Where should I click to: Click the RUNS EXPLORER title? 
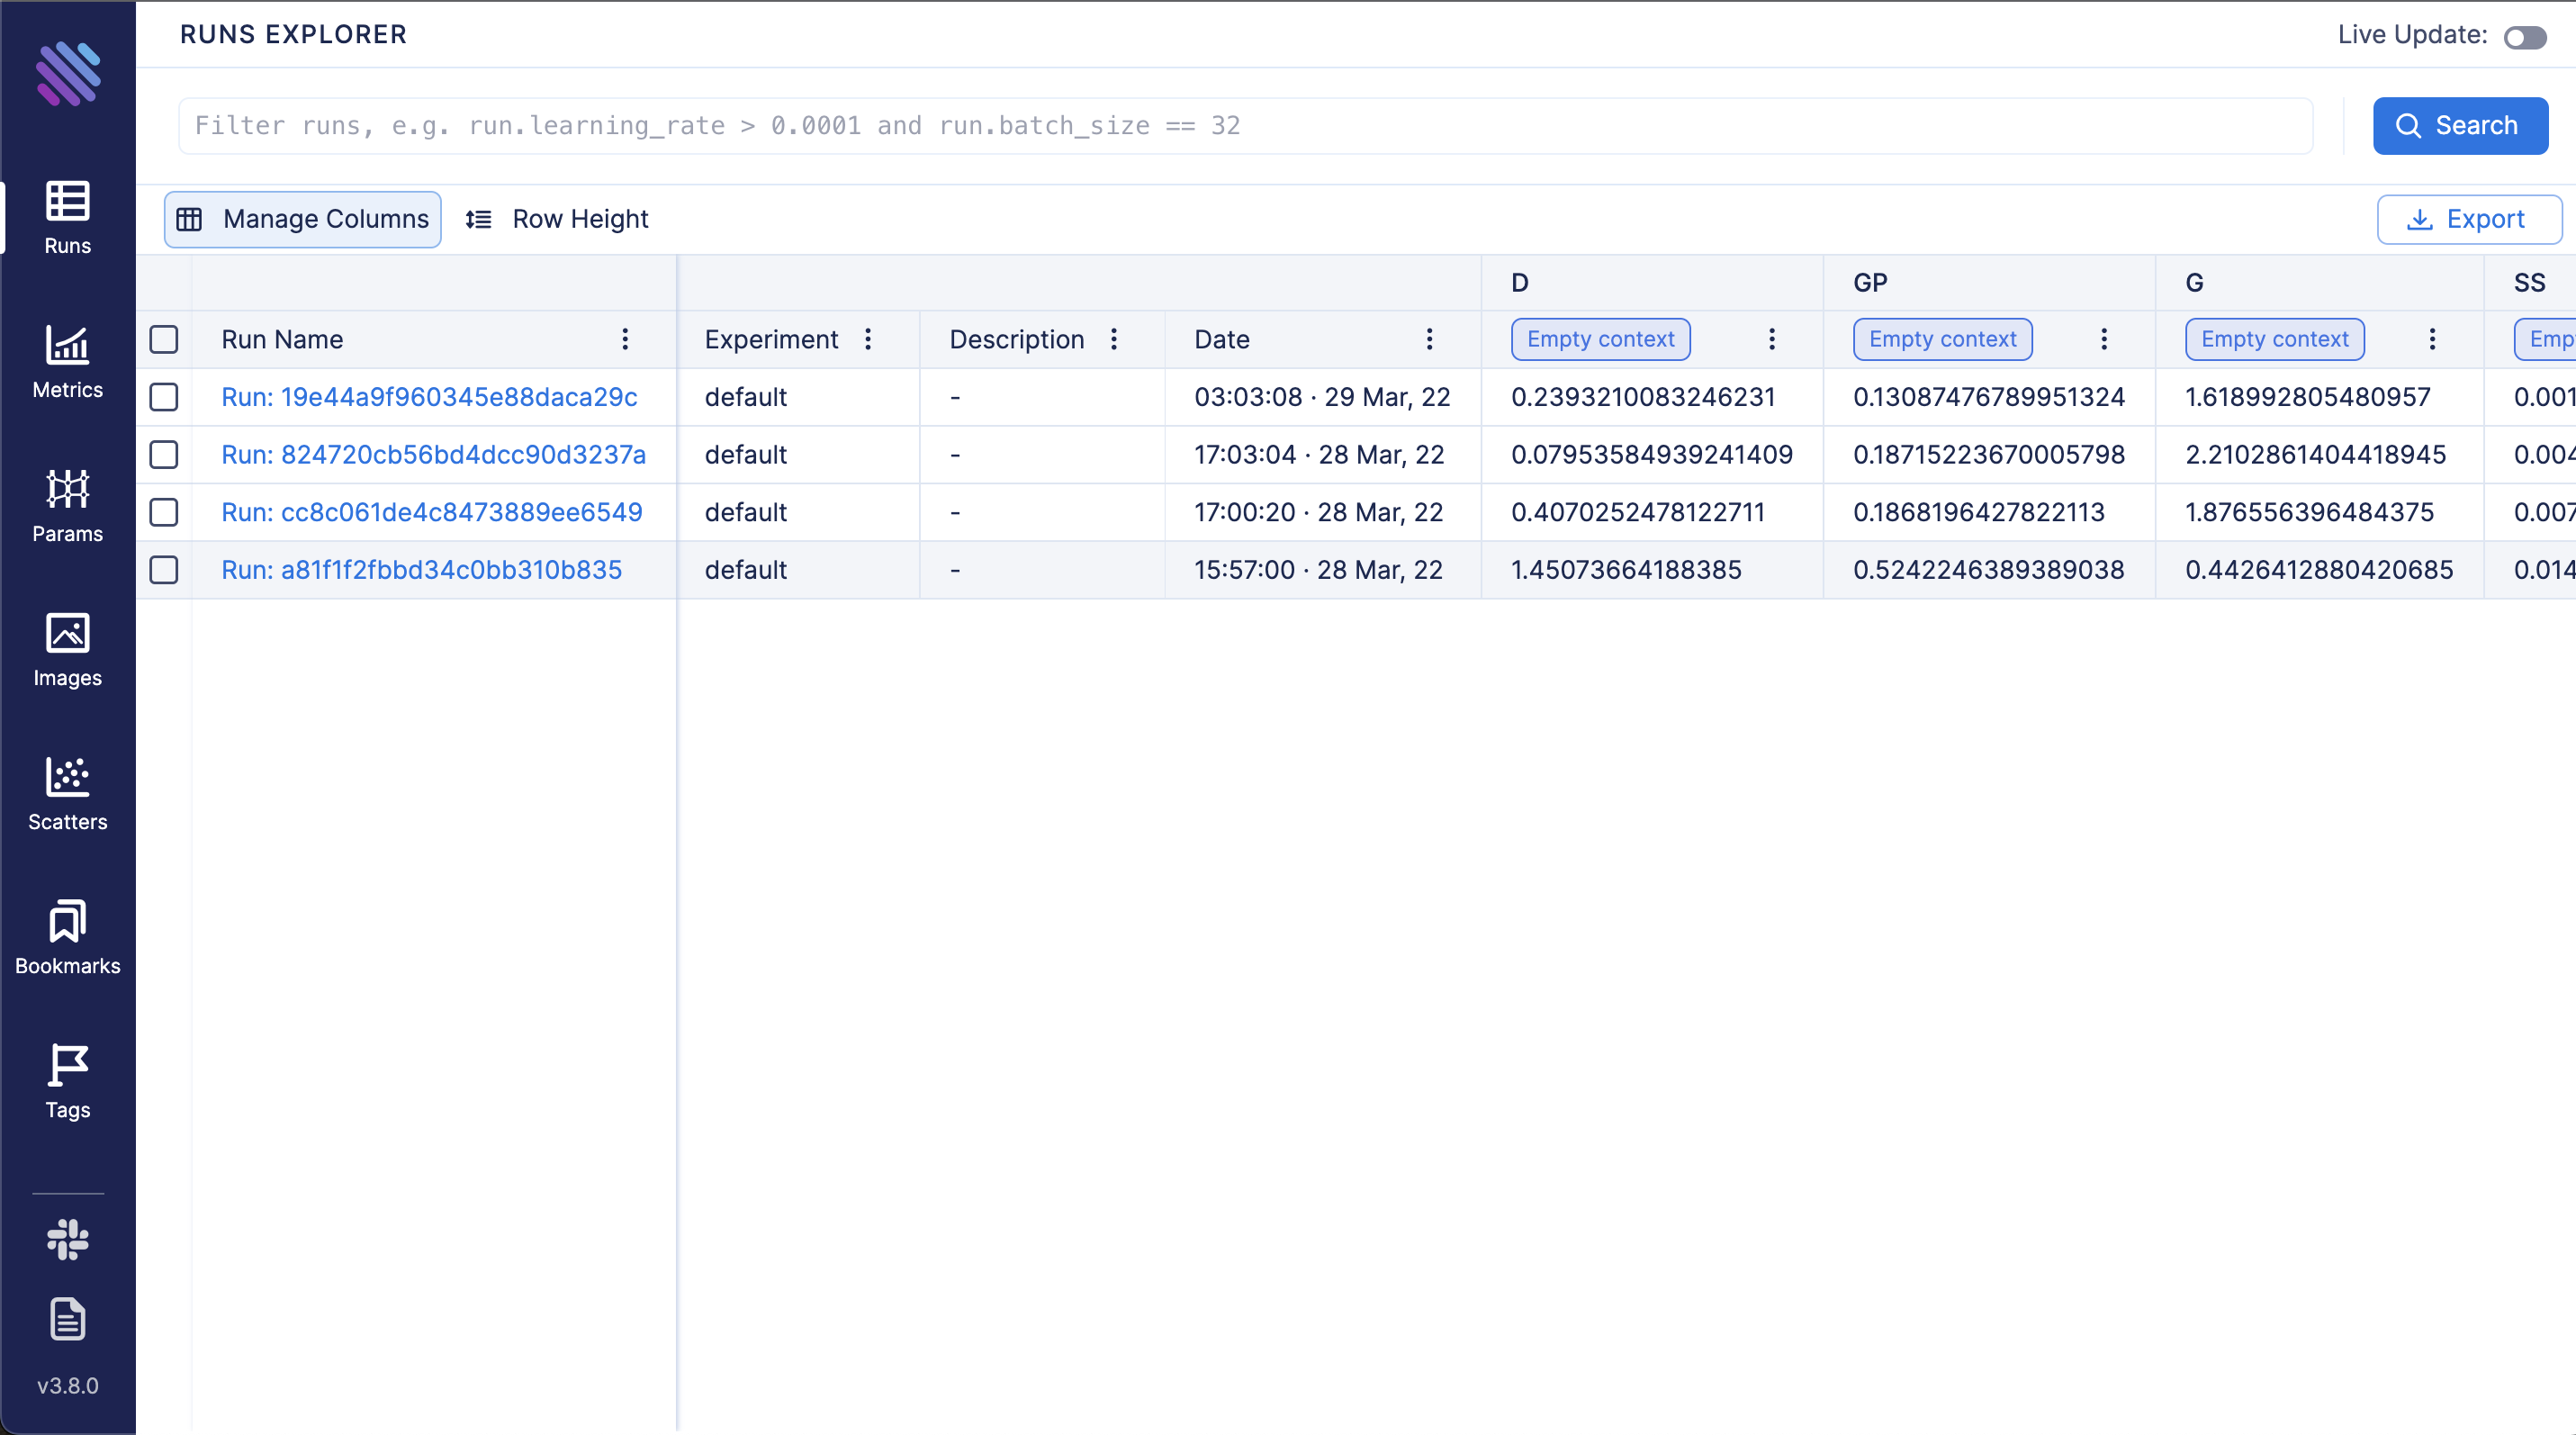(x=293, y=34)
